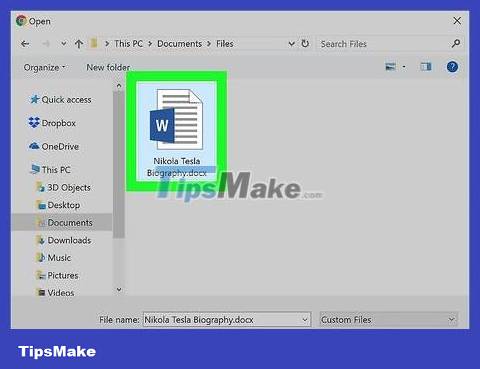Click the 3D Objects folder icon
This screenshot has width=480, height=369.
pos(40,187)
